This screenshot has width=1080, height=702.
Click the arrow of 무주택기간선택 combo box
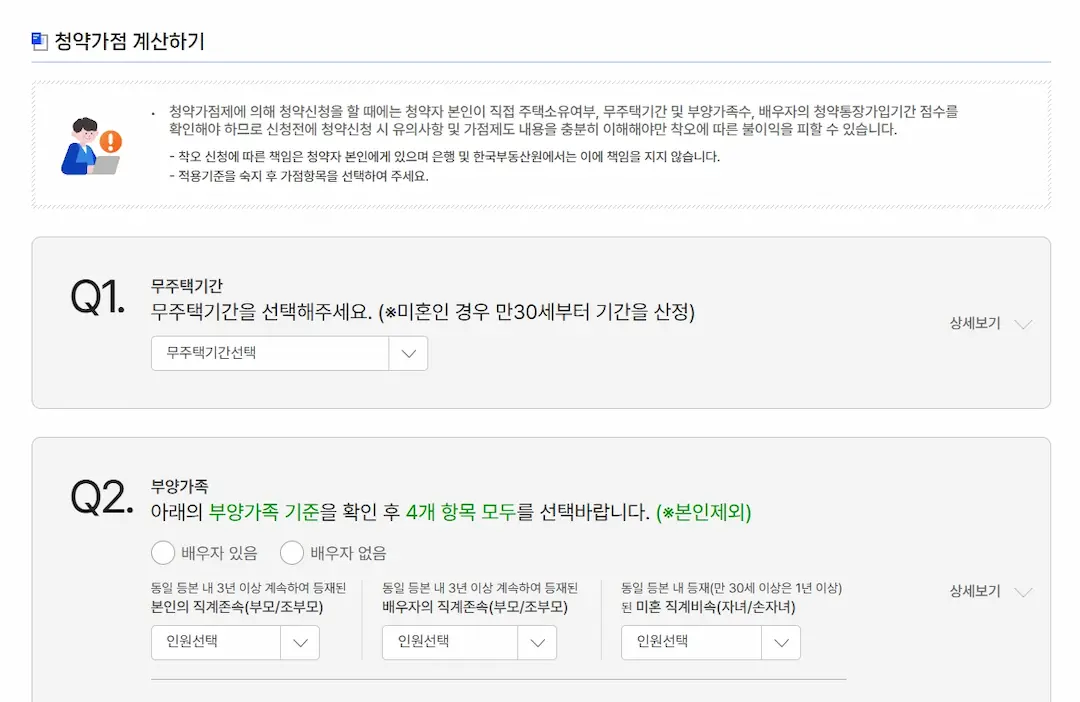(408, 353)
